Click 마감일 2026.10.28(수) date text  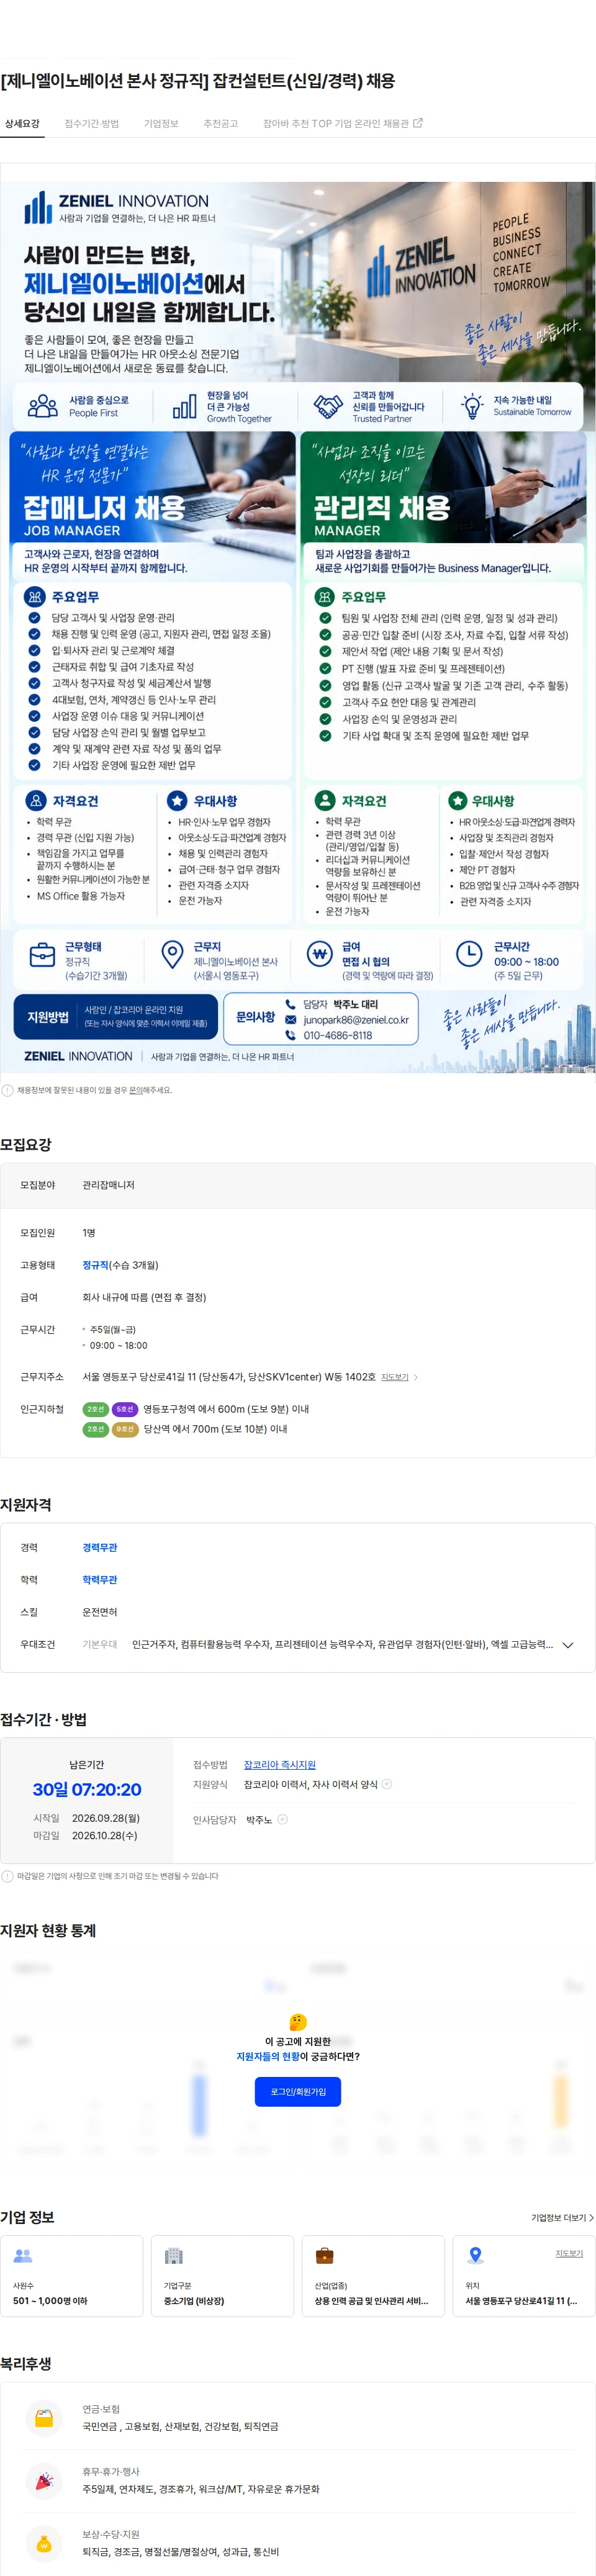(x=104, y=1836)
